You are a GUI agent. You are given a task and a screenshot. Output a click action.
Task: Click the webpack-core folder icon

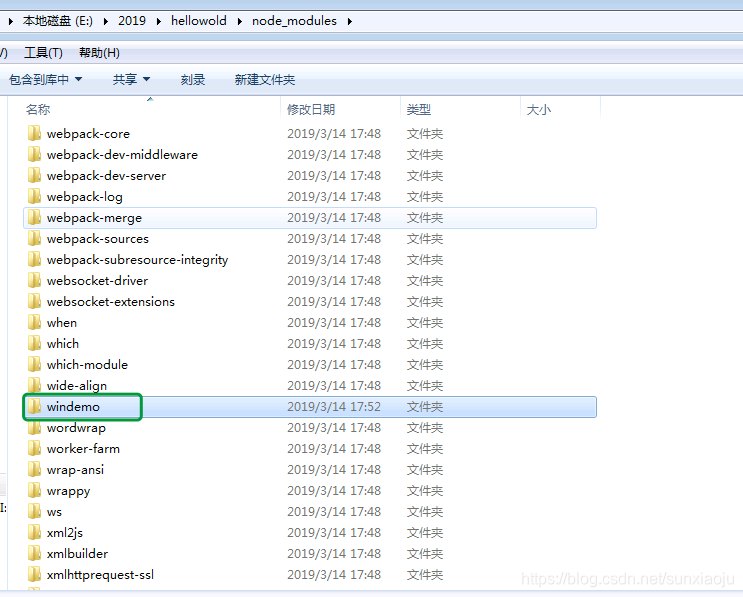point(34,134)
